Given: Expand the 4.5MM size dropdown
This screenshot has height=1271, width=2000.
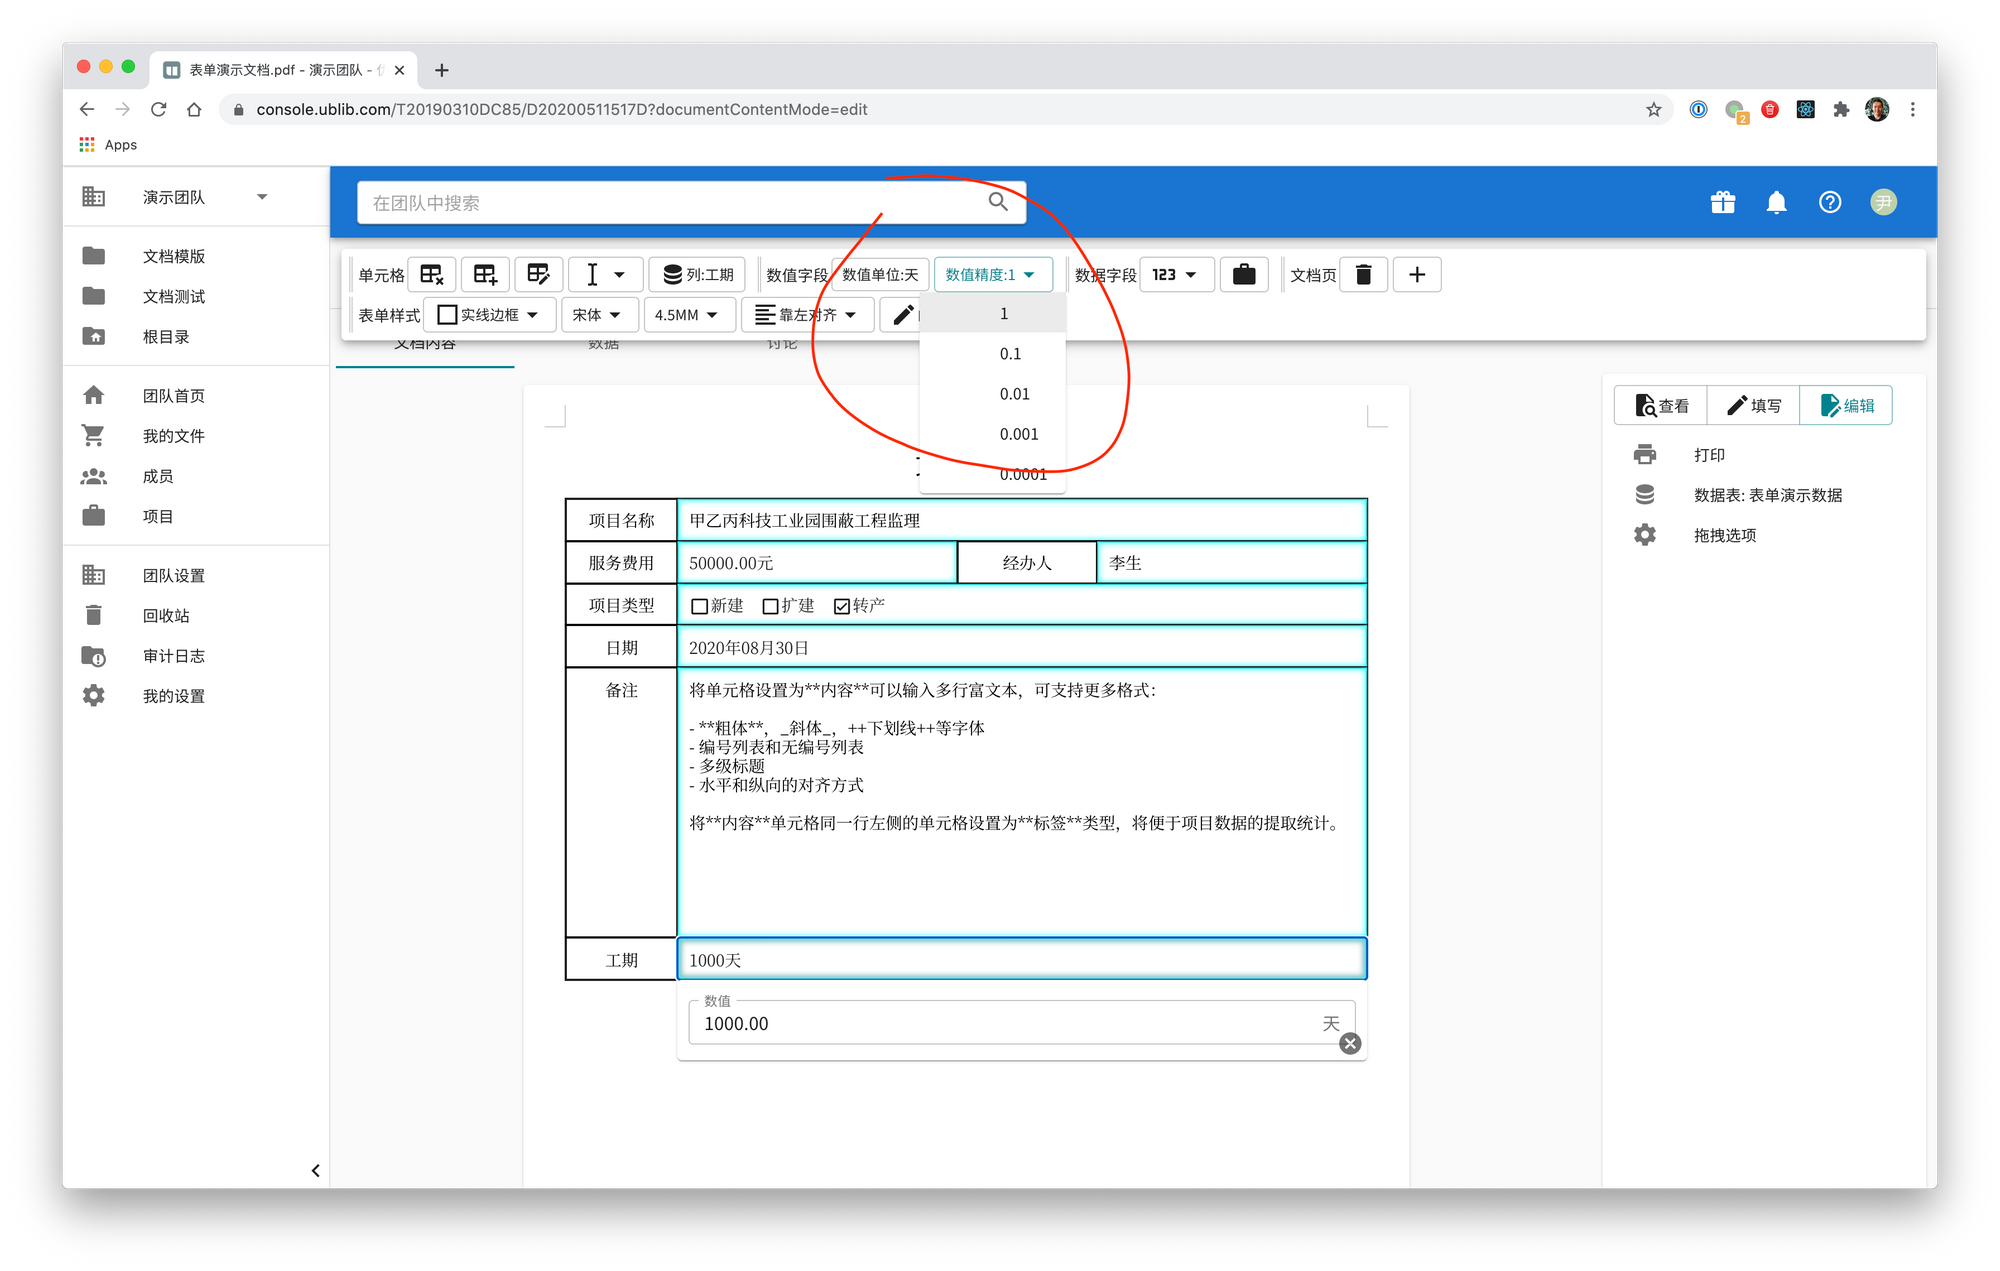Looking at the screenshot, I should (x=687, y=315).
